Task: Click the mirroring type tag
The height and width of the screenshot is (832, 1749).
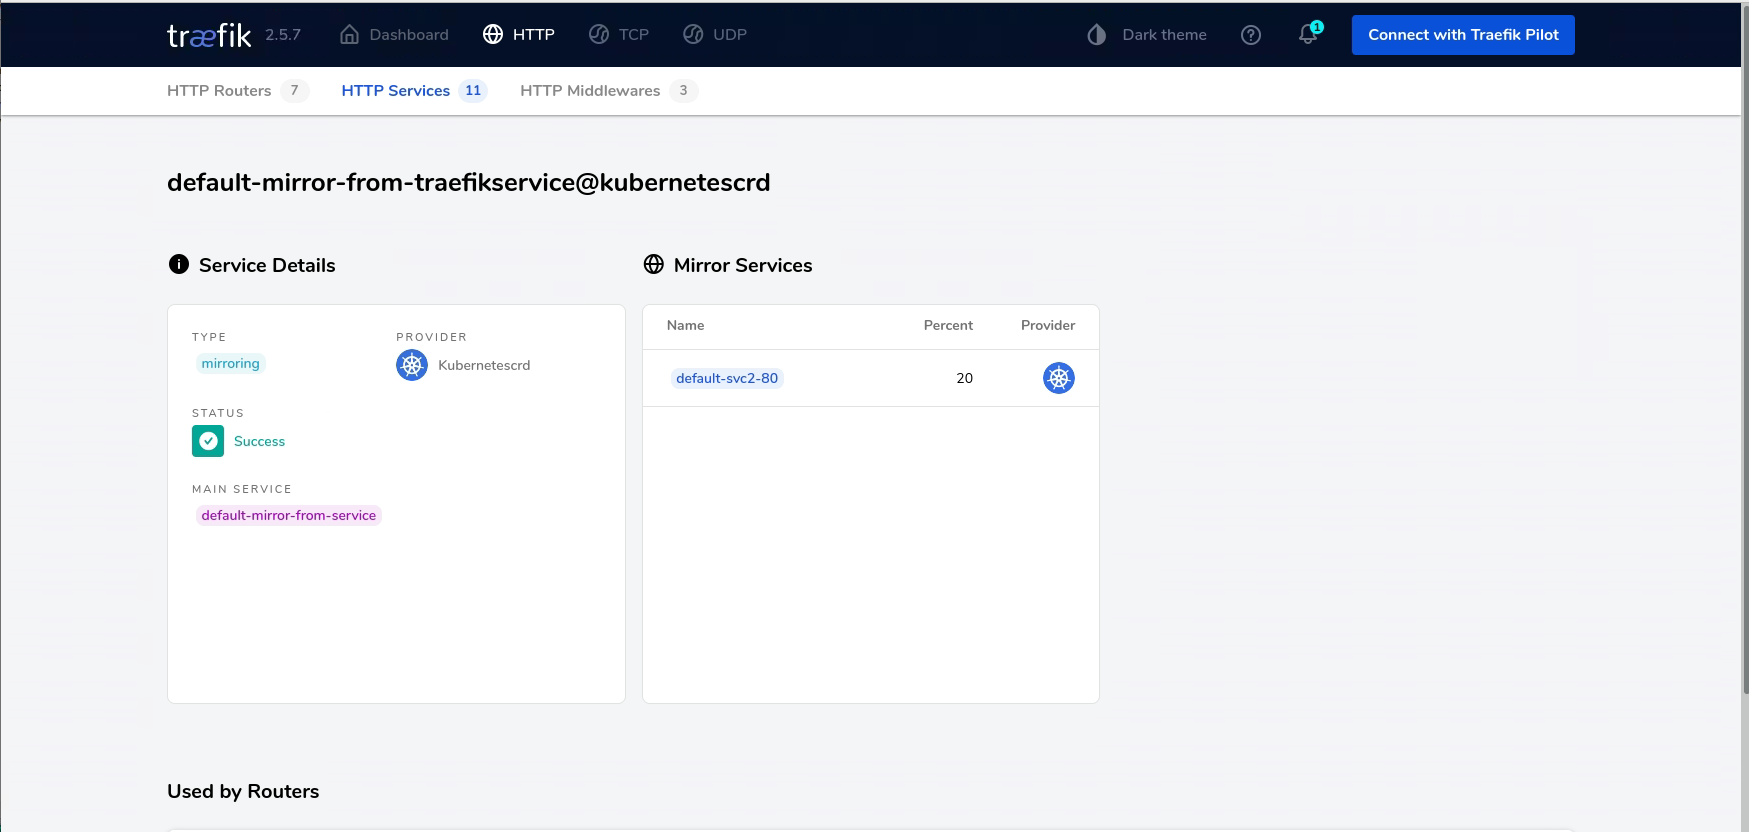Action: point(230,364)
